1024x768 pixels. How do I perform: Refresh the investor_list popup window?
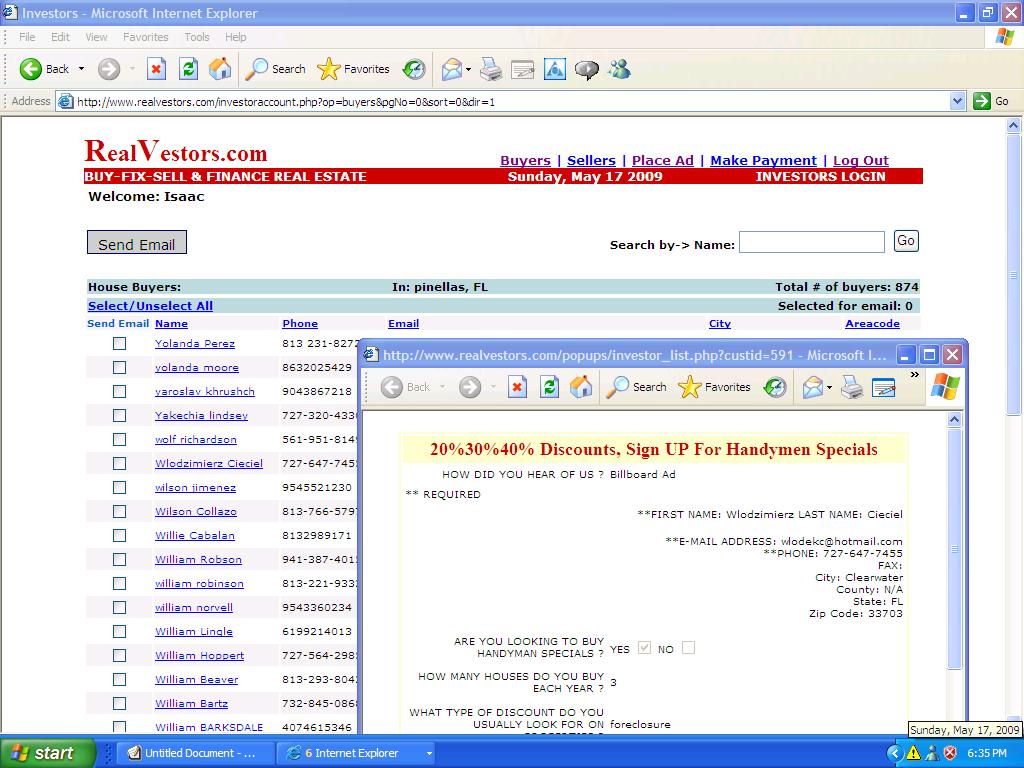(x=549, y=387)
